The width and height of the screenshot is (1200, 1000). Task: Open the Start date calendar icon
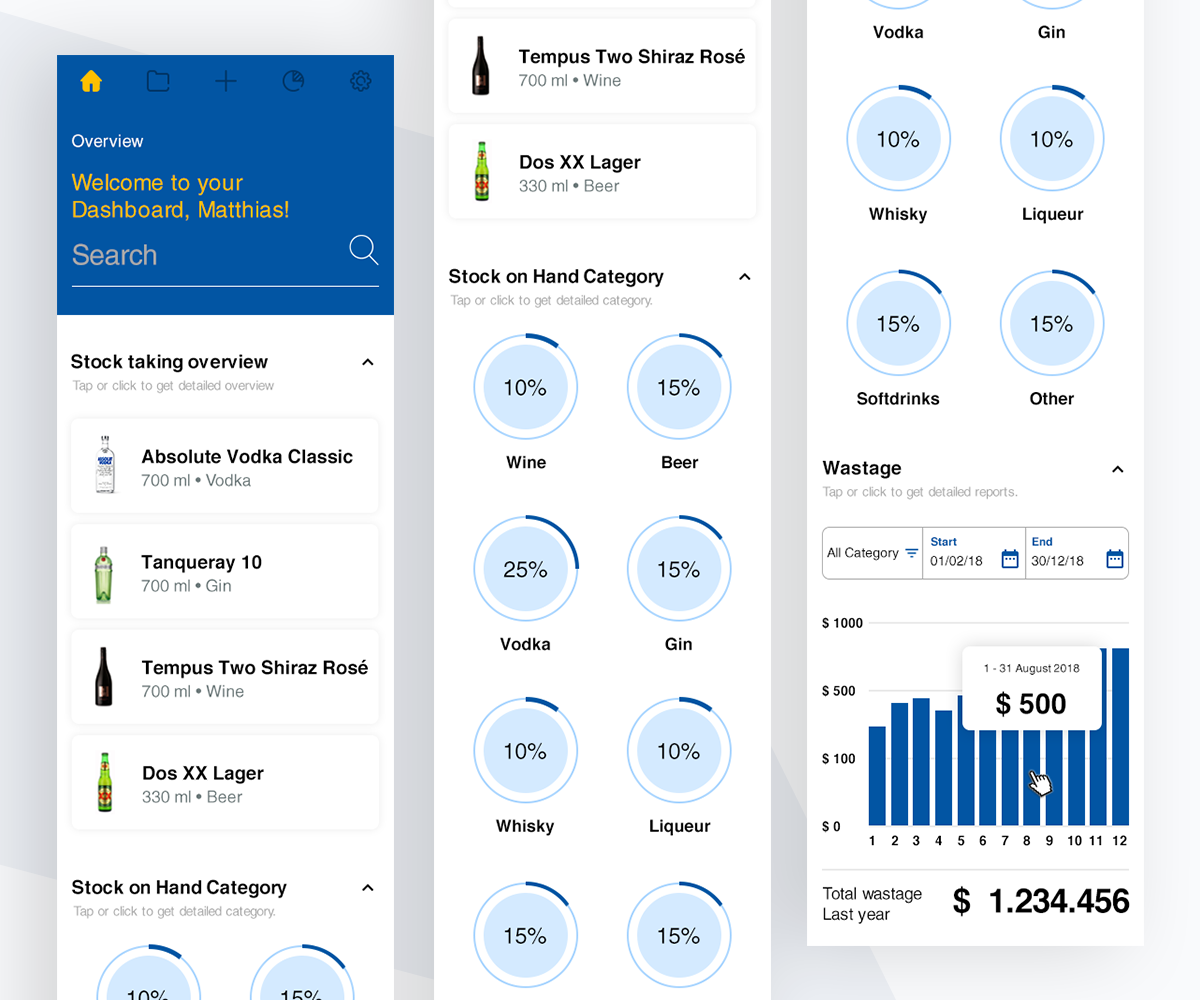[x=1010, y=560]
